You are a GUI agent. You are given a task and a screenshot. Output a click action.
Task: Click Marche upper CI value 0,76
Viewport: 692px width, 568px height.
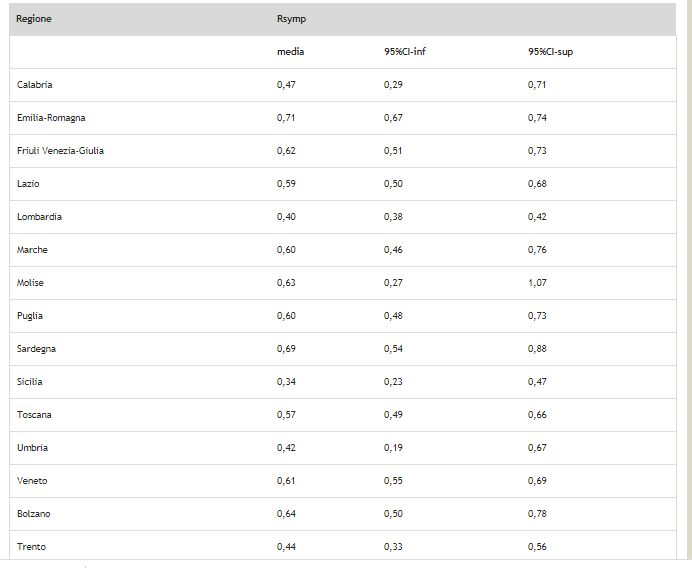click(537, 250)
